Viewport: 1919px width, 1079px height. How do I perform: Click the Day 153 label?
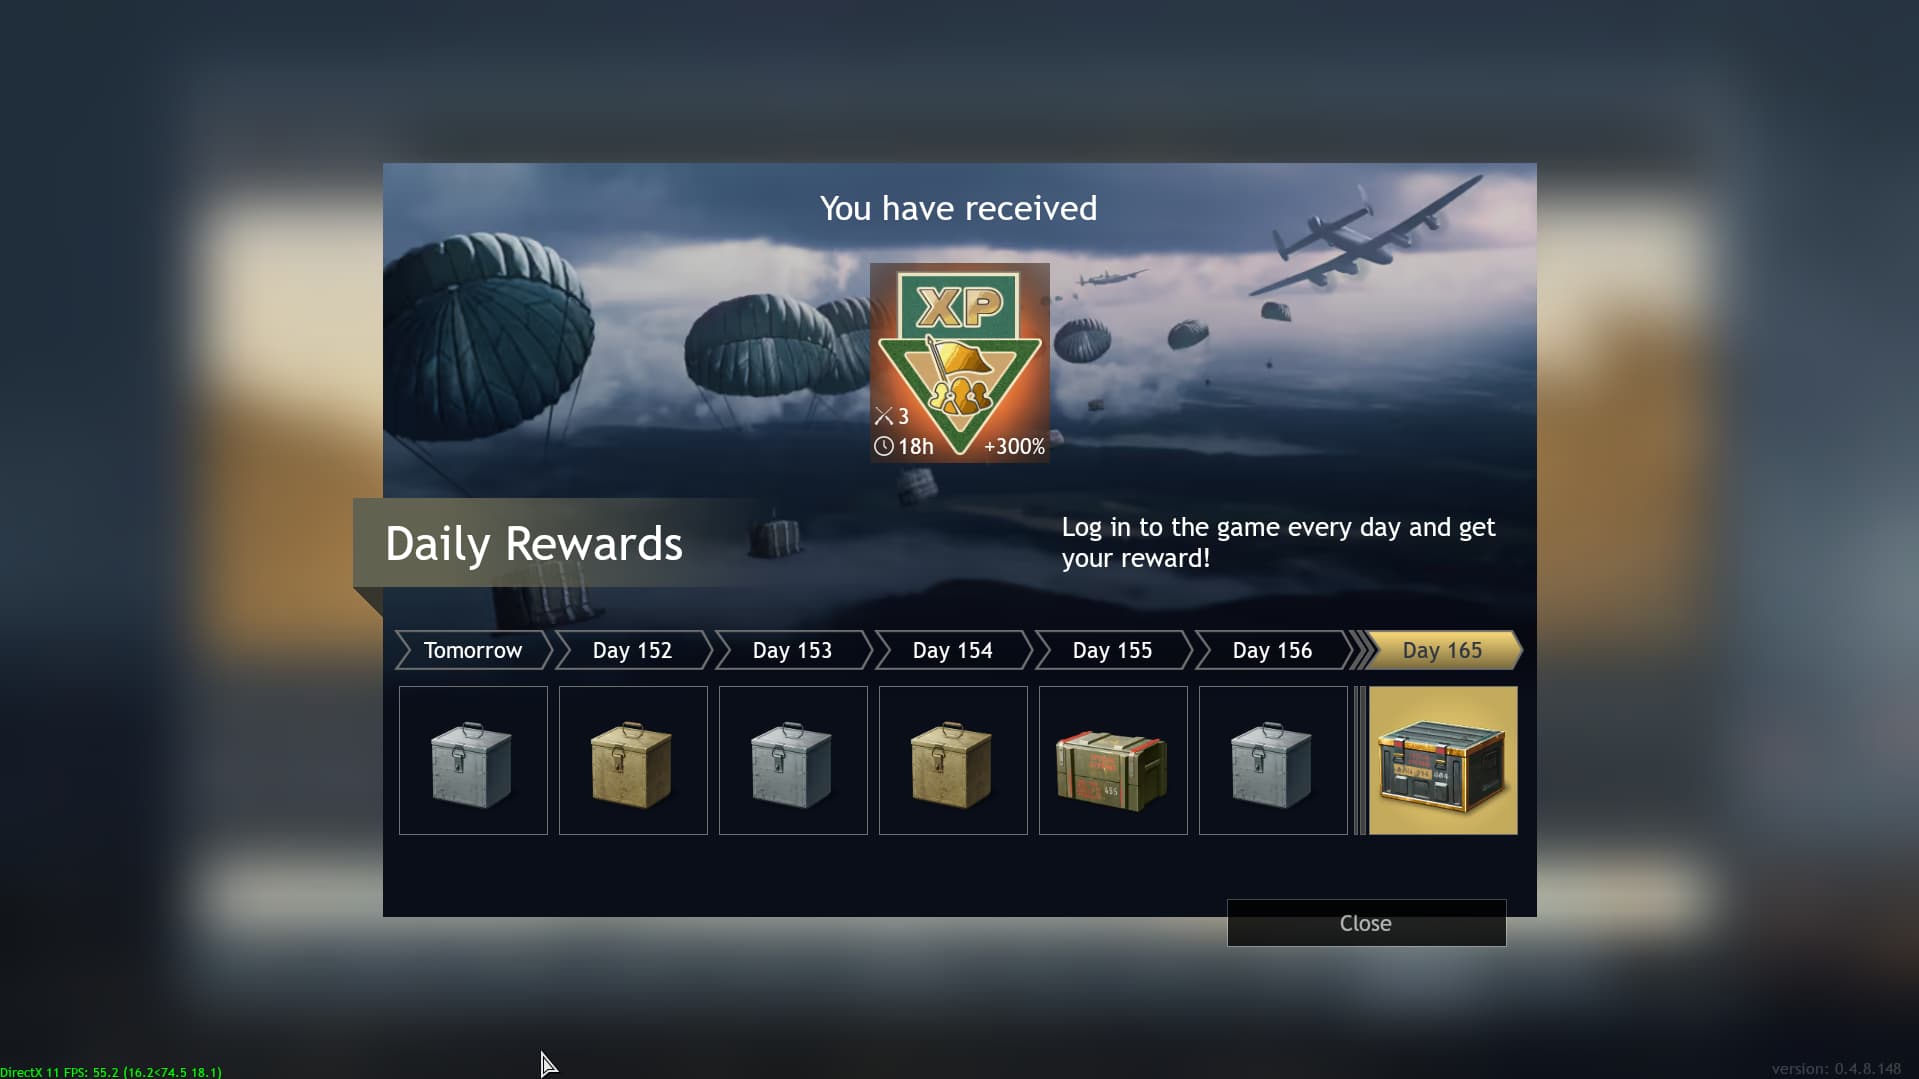(x=793, y=650)
